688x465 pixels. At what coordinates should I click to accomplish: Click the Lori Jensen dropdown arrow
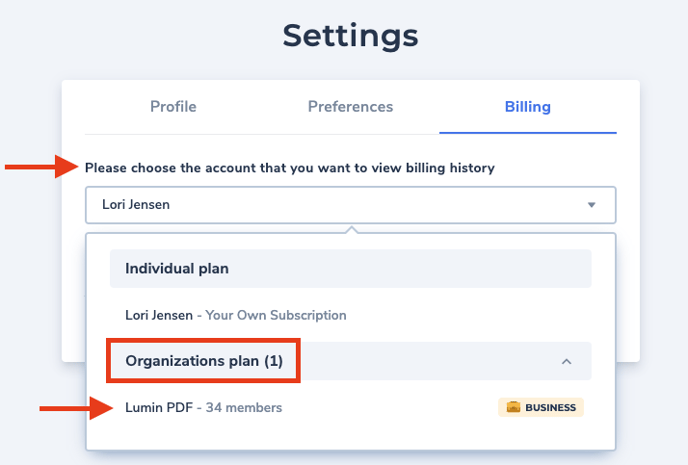[591, 205]
